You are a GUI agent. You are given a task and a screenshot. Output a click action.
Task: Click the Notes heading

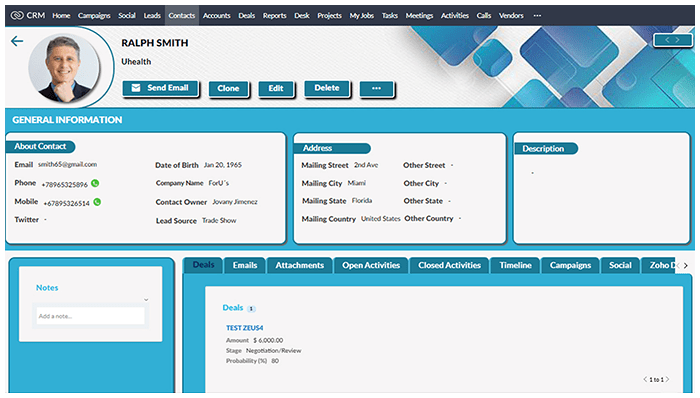(47, 288)
